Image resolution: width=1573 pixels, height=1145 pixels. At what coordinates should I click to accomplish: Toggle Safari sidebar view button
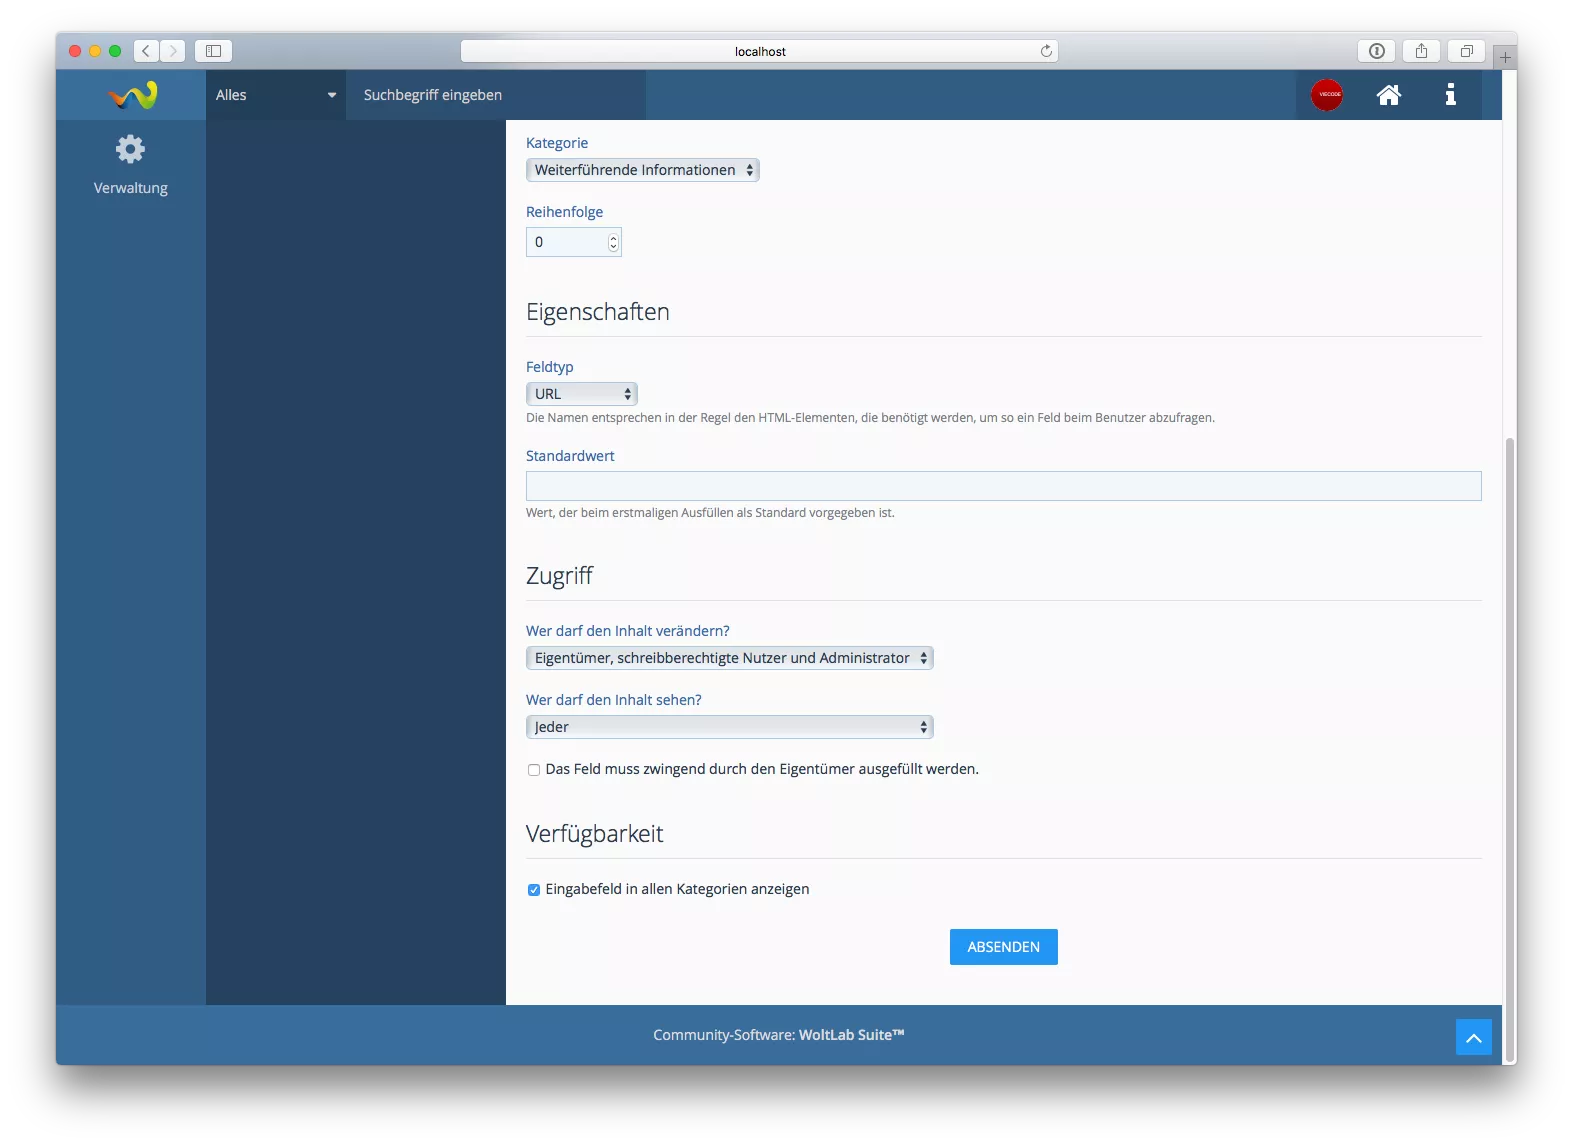point(213,51)
